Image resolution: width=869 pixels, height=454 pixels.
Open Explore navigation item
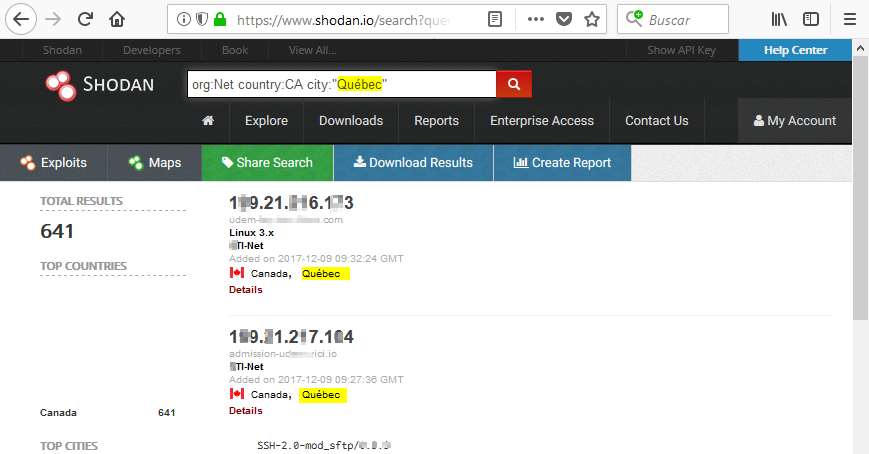tap(267, 121)
